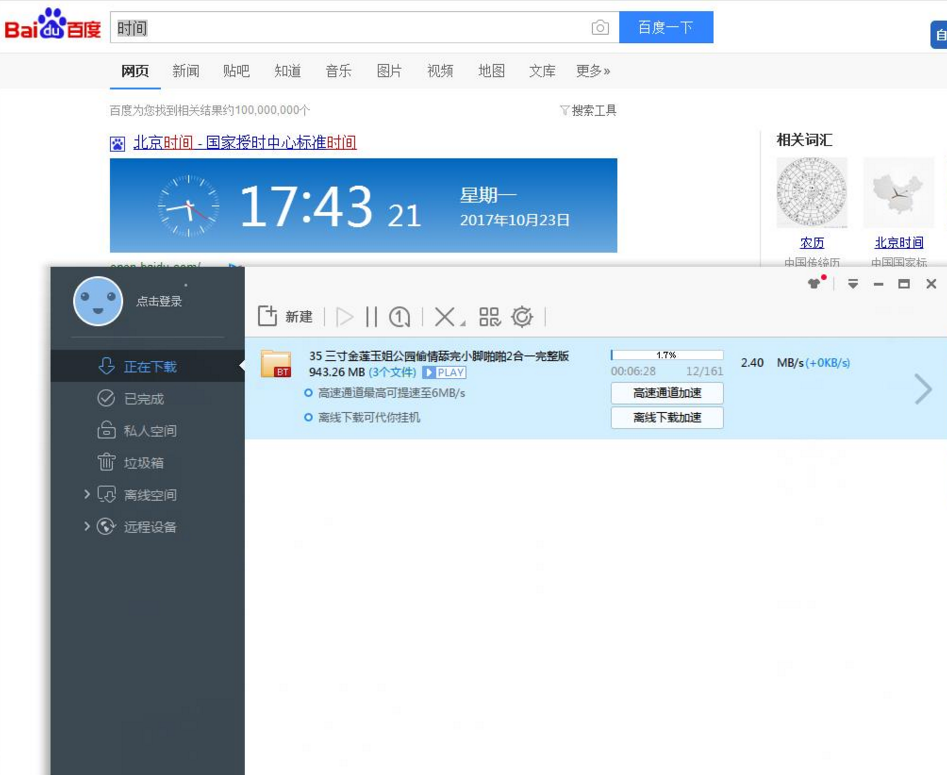The image size is (947, 775).
Task: Click the PLAY preview button
Action: click(x=444, y=372)
